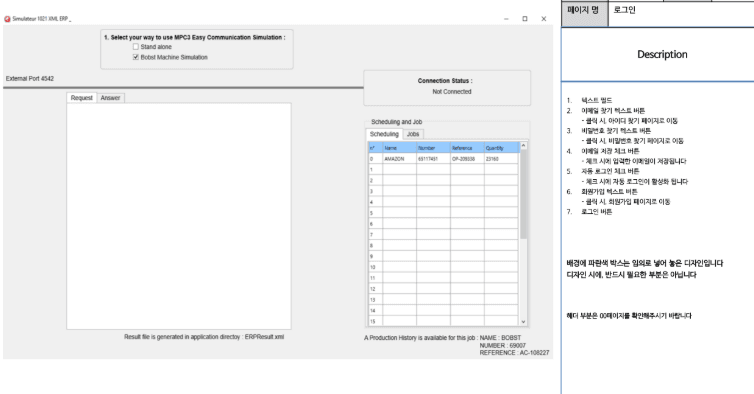Maximize the Simulateur window
The width and height of the screenshot is (754, 394).
tap(525, 19)
